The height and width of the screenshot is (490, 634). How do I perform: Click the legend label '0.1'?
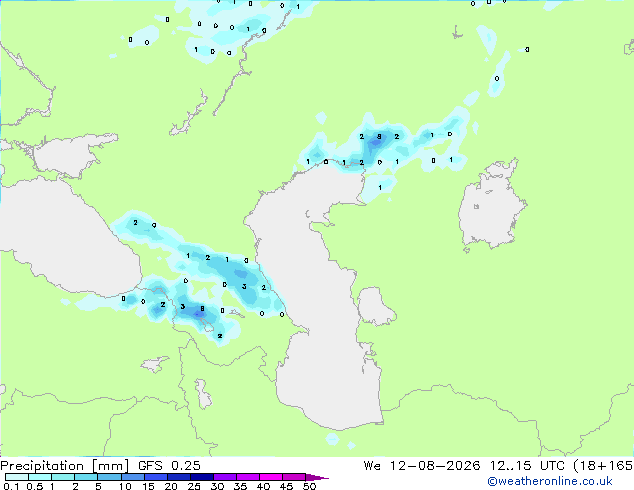[x=11, y=486]
